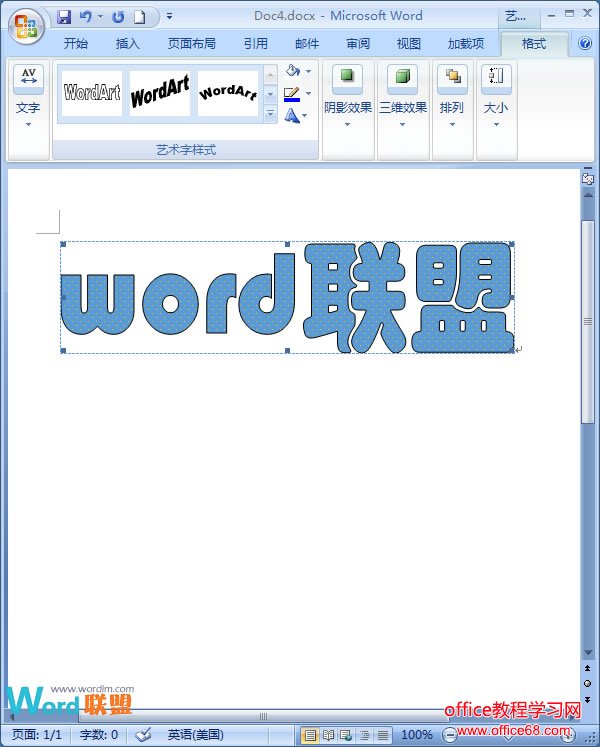Apply the slanted black WordArt style

160,93
